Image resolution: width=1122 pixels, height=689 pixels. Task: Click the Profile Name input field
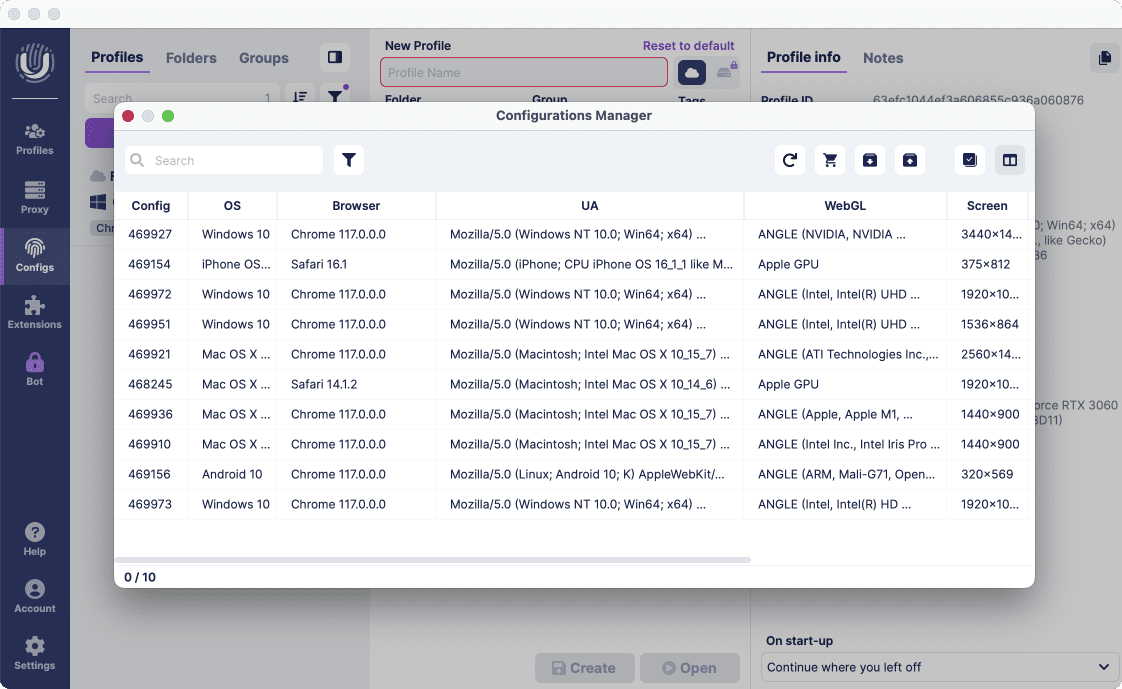tap(524, 72)
